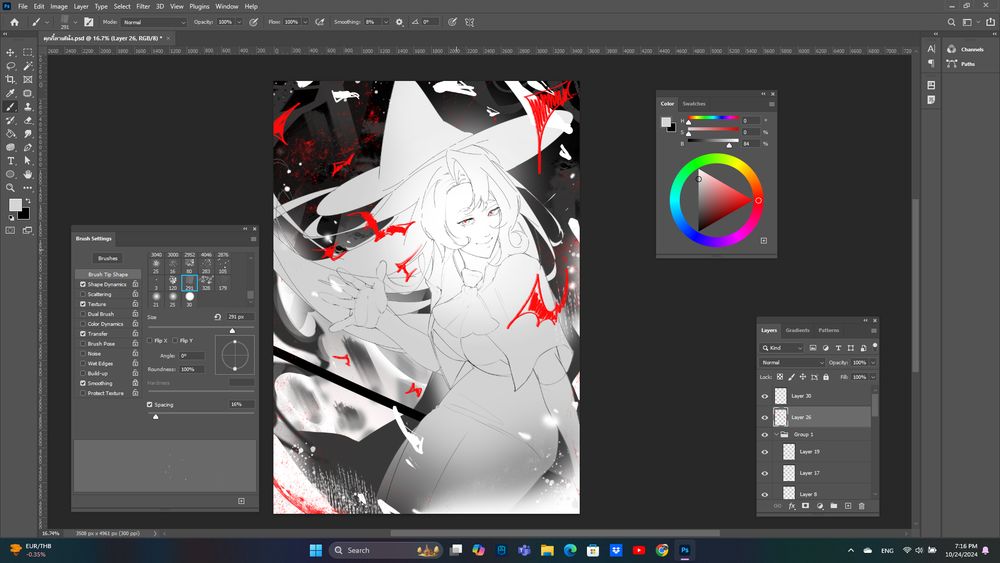The width and height of the screenshot is (1000, 563).
Task: Open the Window menu
Action: pyautogui.click(x=226, y=6)
